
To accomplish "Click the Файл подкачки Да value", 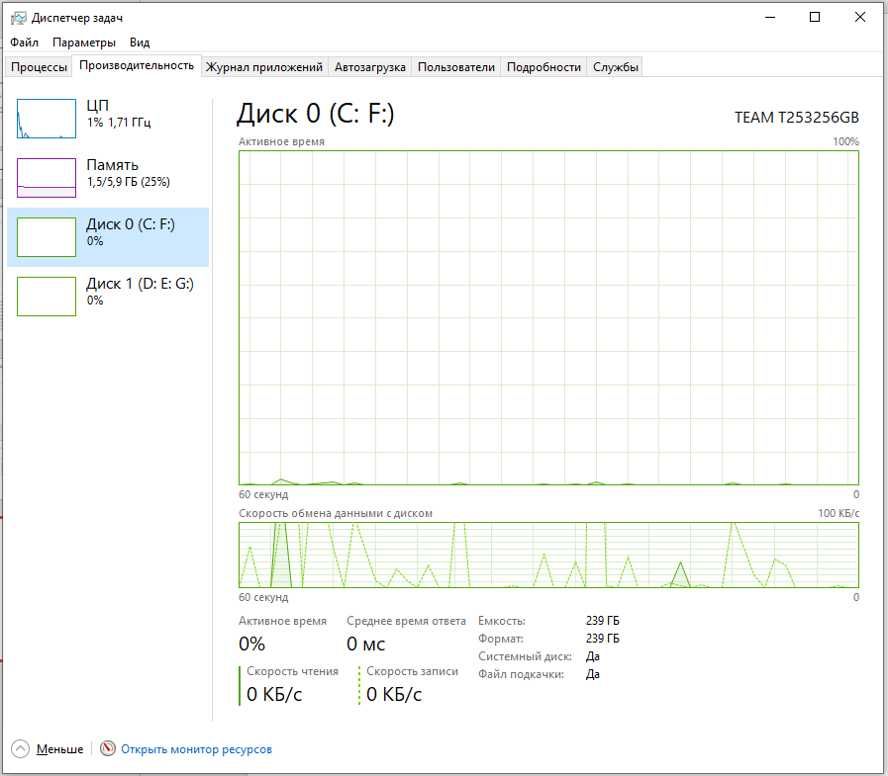I will [593, 674].
